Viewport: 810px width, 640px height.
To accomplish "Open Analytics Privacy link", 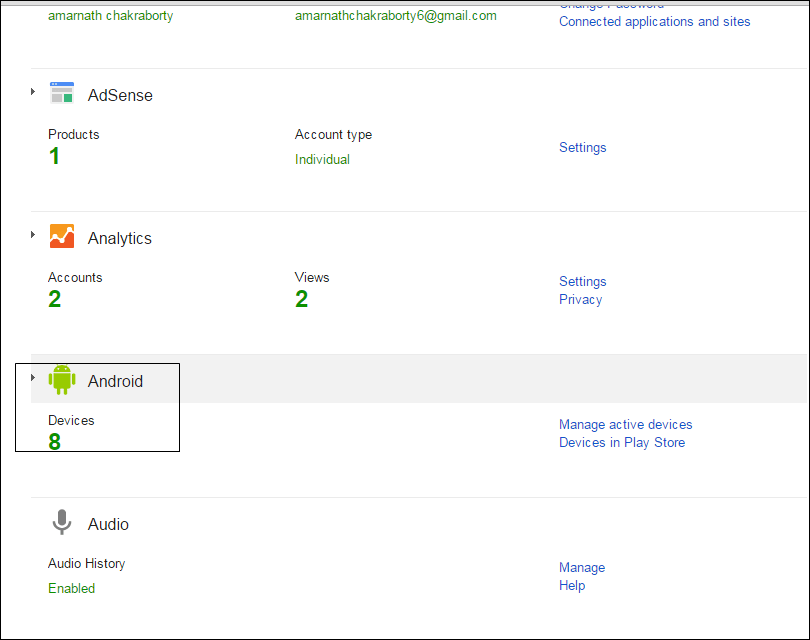I will 581,300.
